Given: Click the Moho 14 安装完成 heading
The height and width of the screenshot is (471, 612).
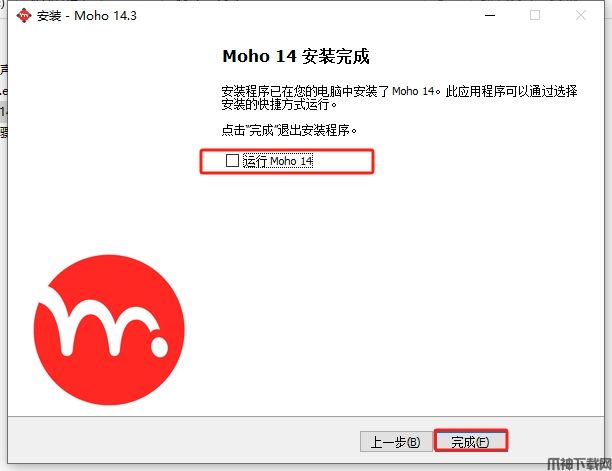Looking at the screenshot, I should click(x=296, y=56).
